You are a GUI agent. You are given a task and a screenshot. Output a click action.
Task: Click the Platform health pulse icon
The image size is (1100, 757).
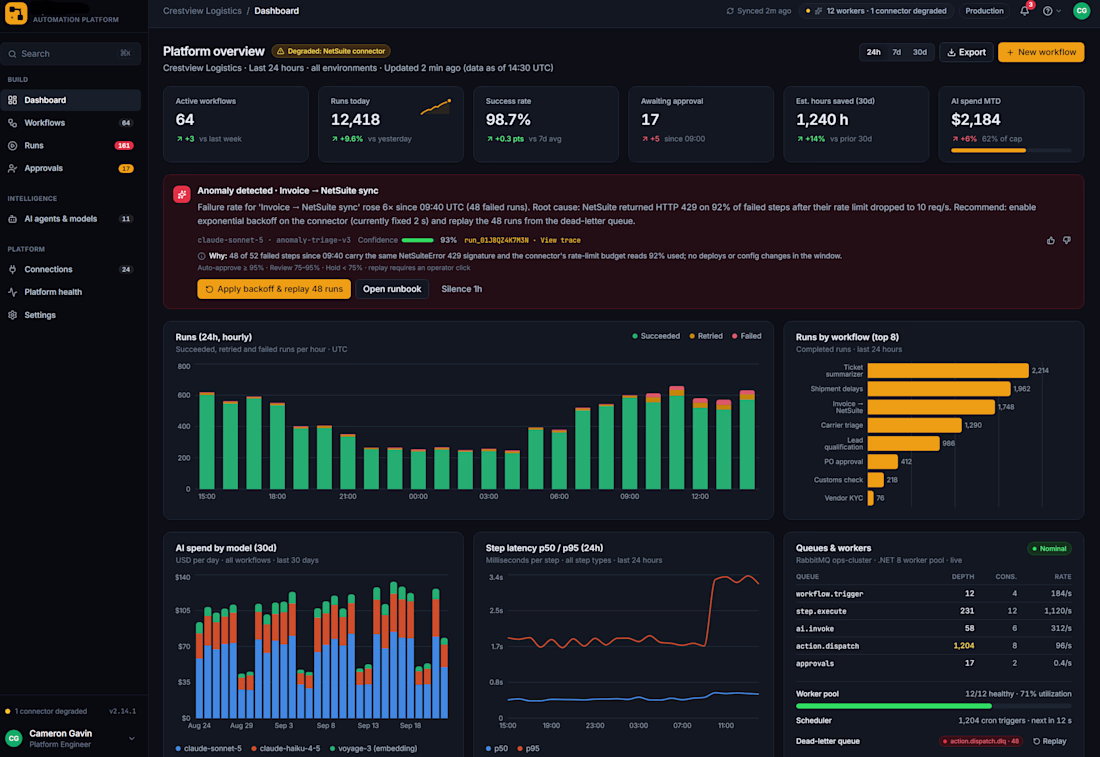13,292
